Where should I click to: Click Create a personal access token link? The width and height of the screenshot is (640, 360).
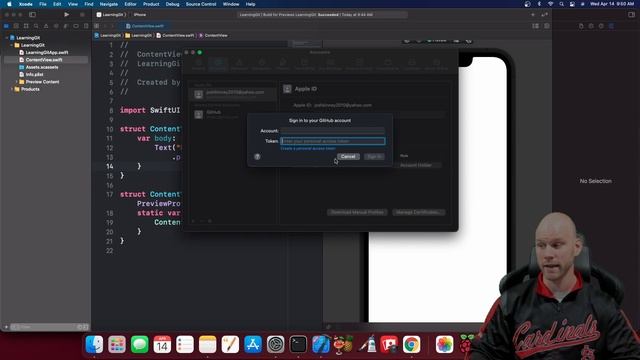coord(308,149)
